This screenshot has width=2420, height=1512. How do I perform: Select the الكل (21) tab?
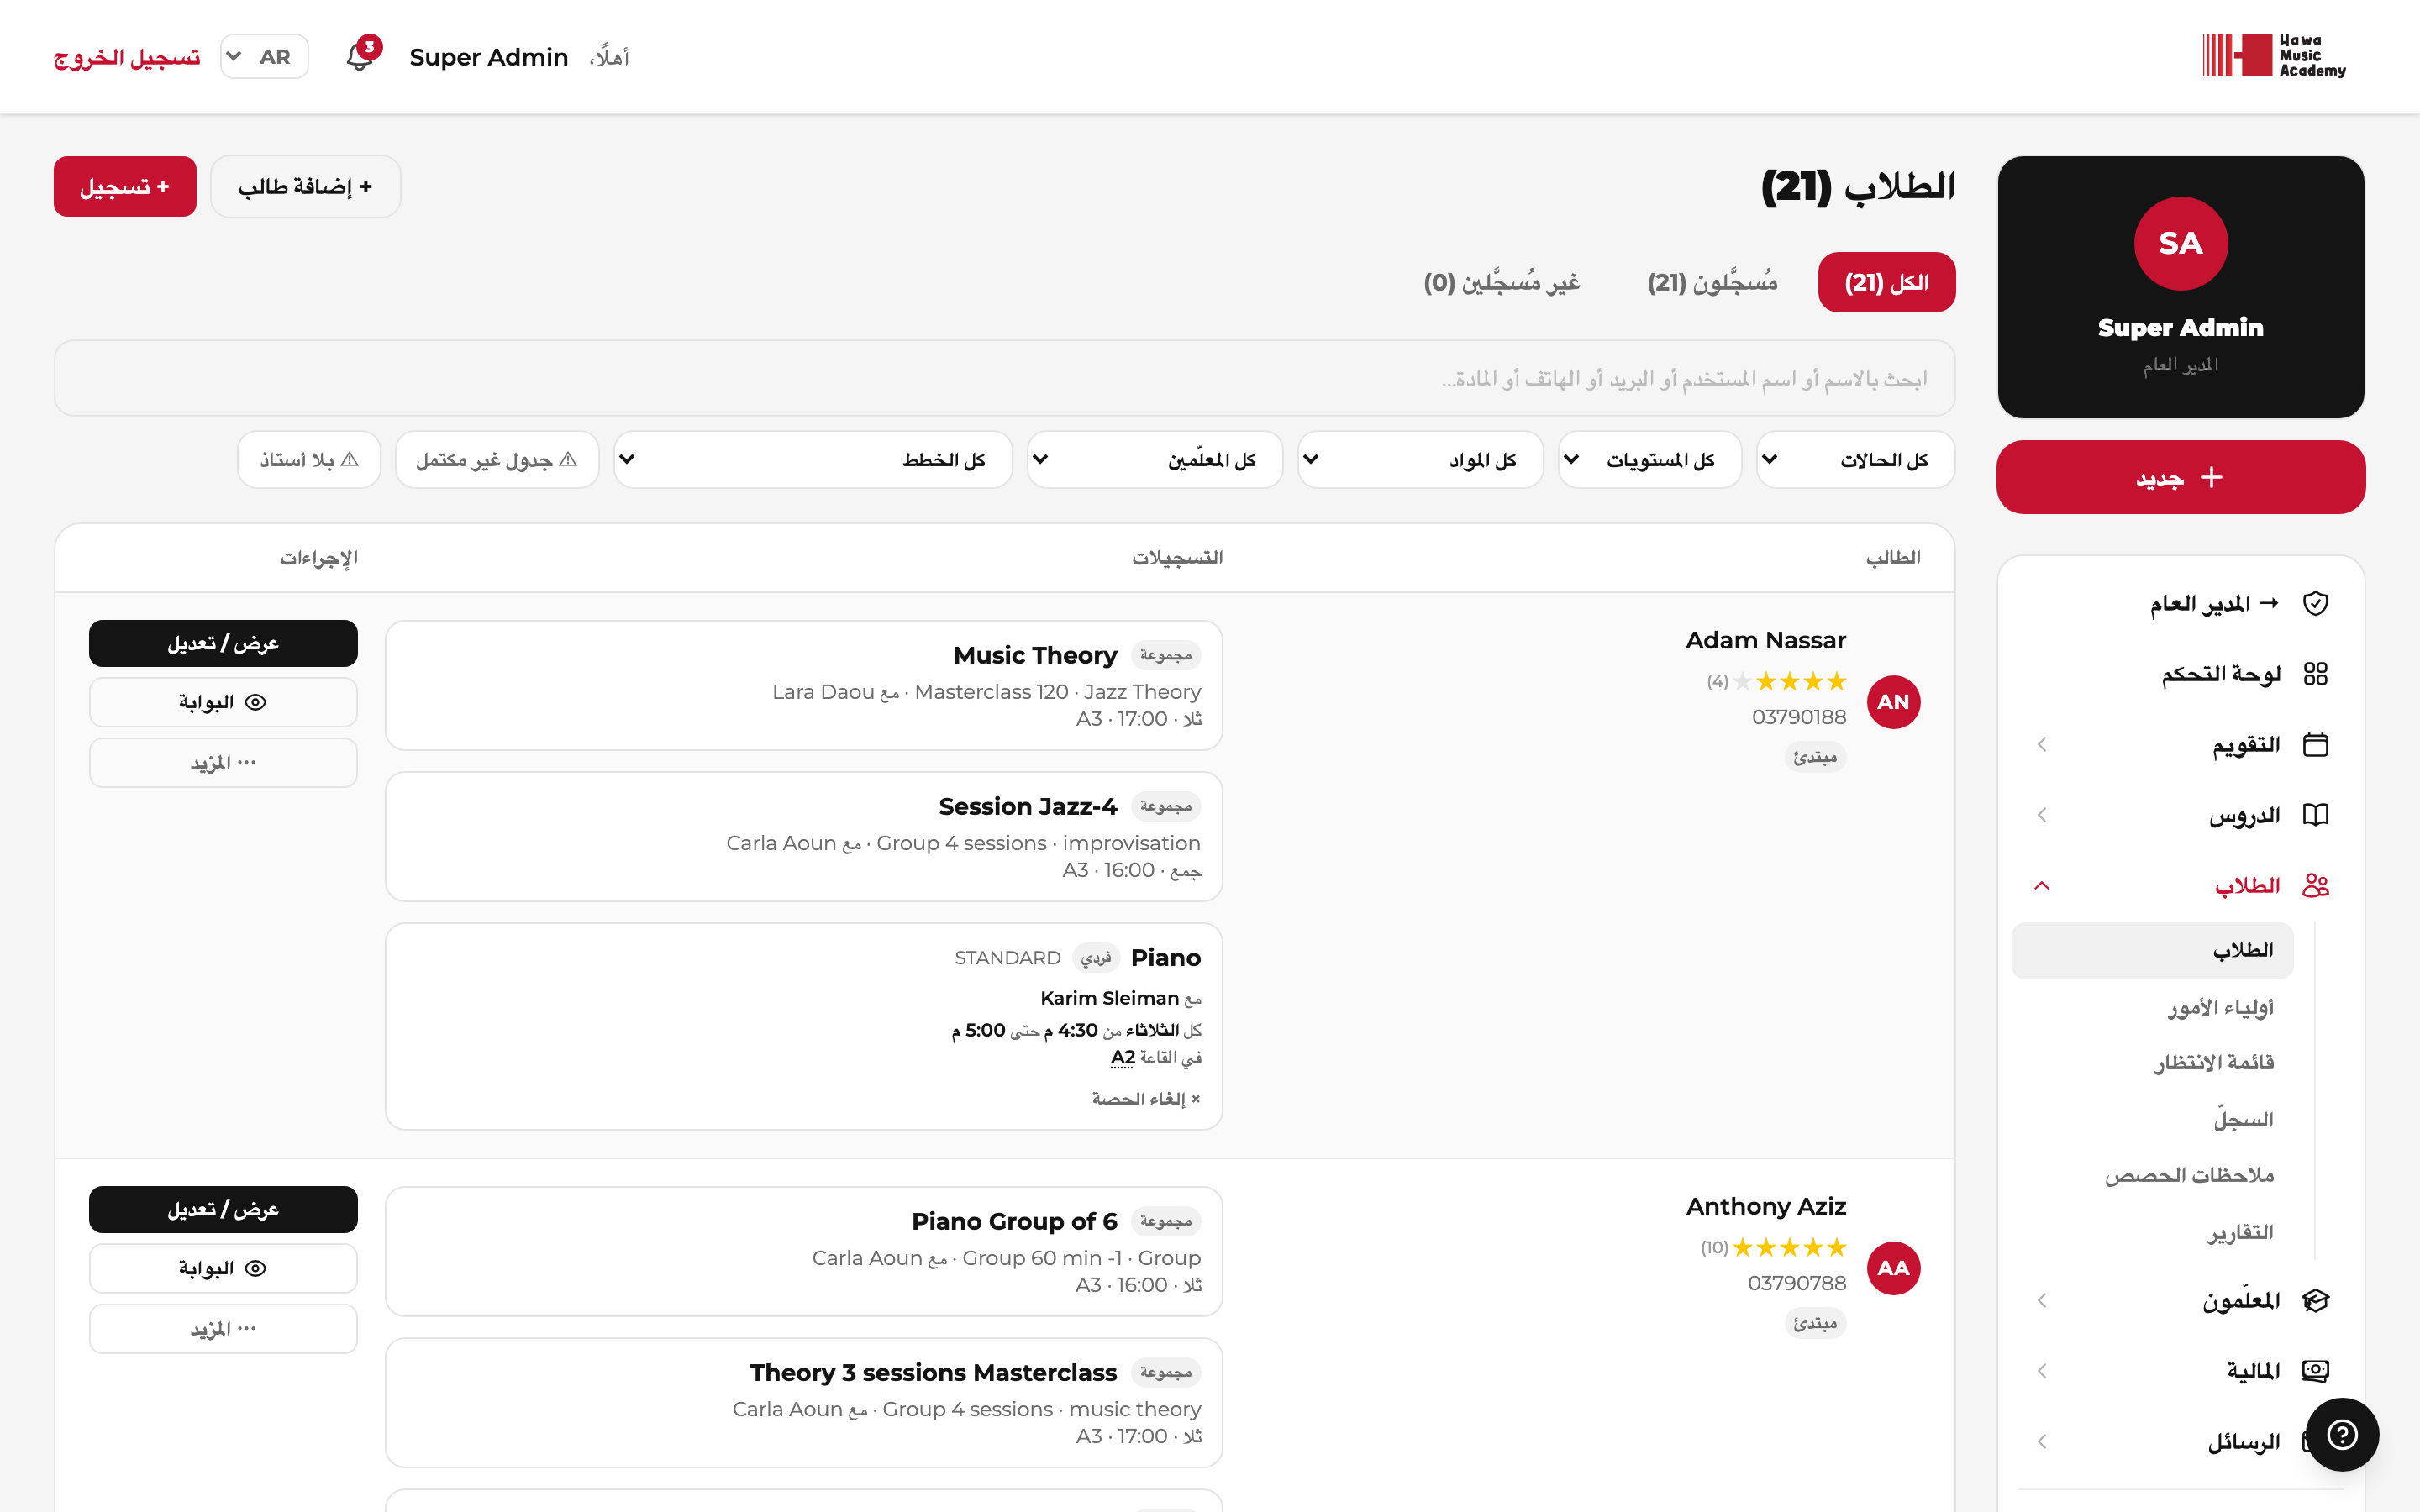click(x=1886, y=282)
